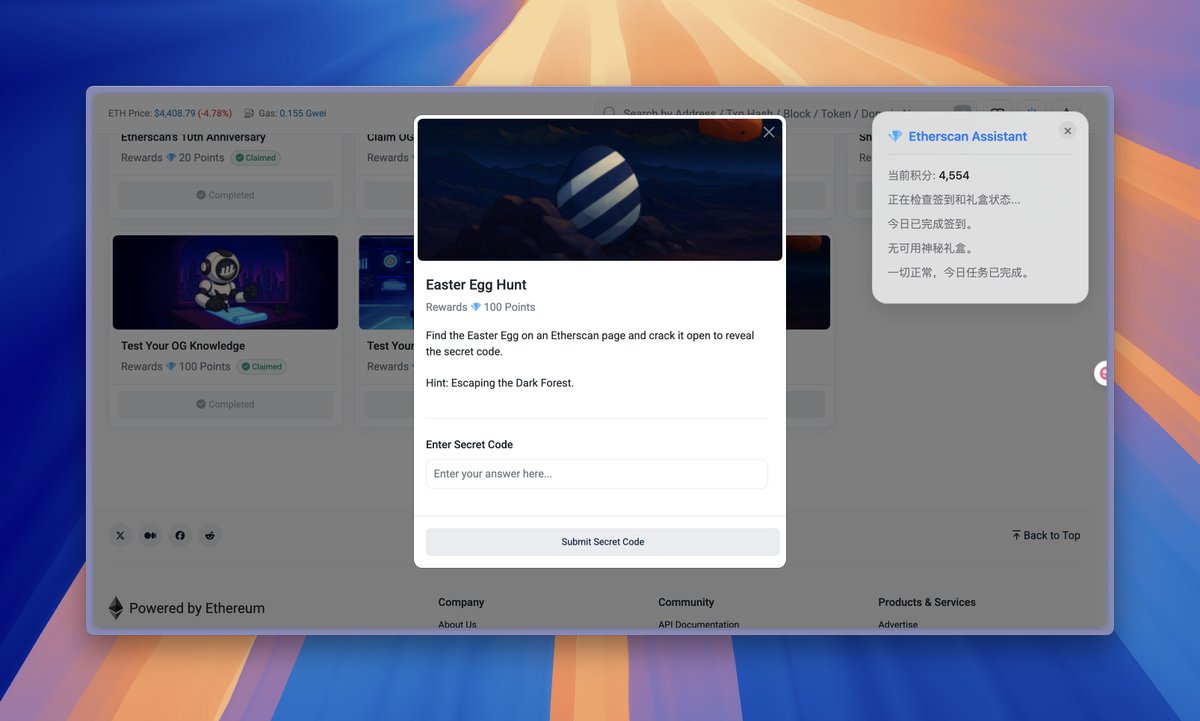Click the Etherscan Assistant title
Image resolution: width=1200 pixels, height=721 pixels.
(x=968, y=137)
